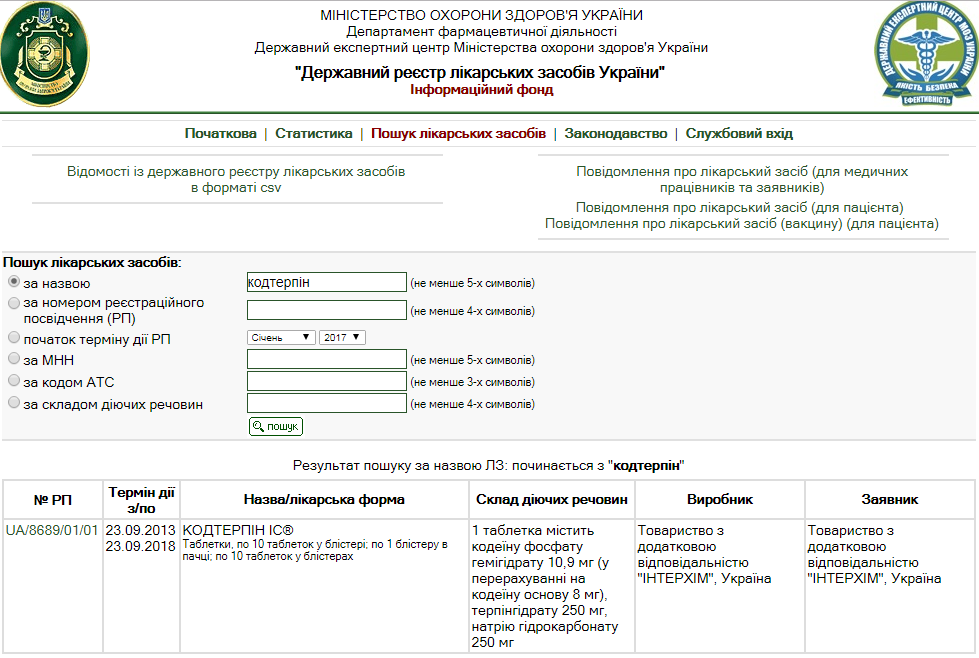Open the month dropdown showing Січень
The image size is (979, 658).
pyautogui.click(x=281, y=338)
